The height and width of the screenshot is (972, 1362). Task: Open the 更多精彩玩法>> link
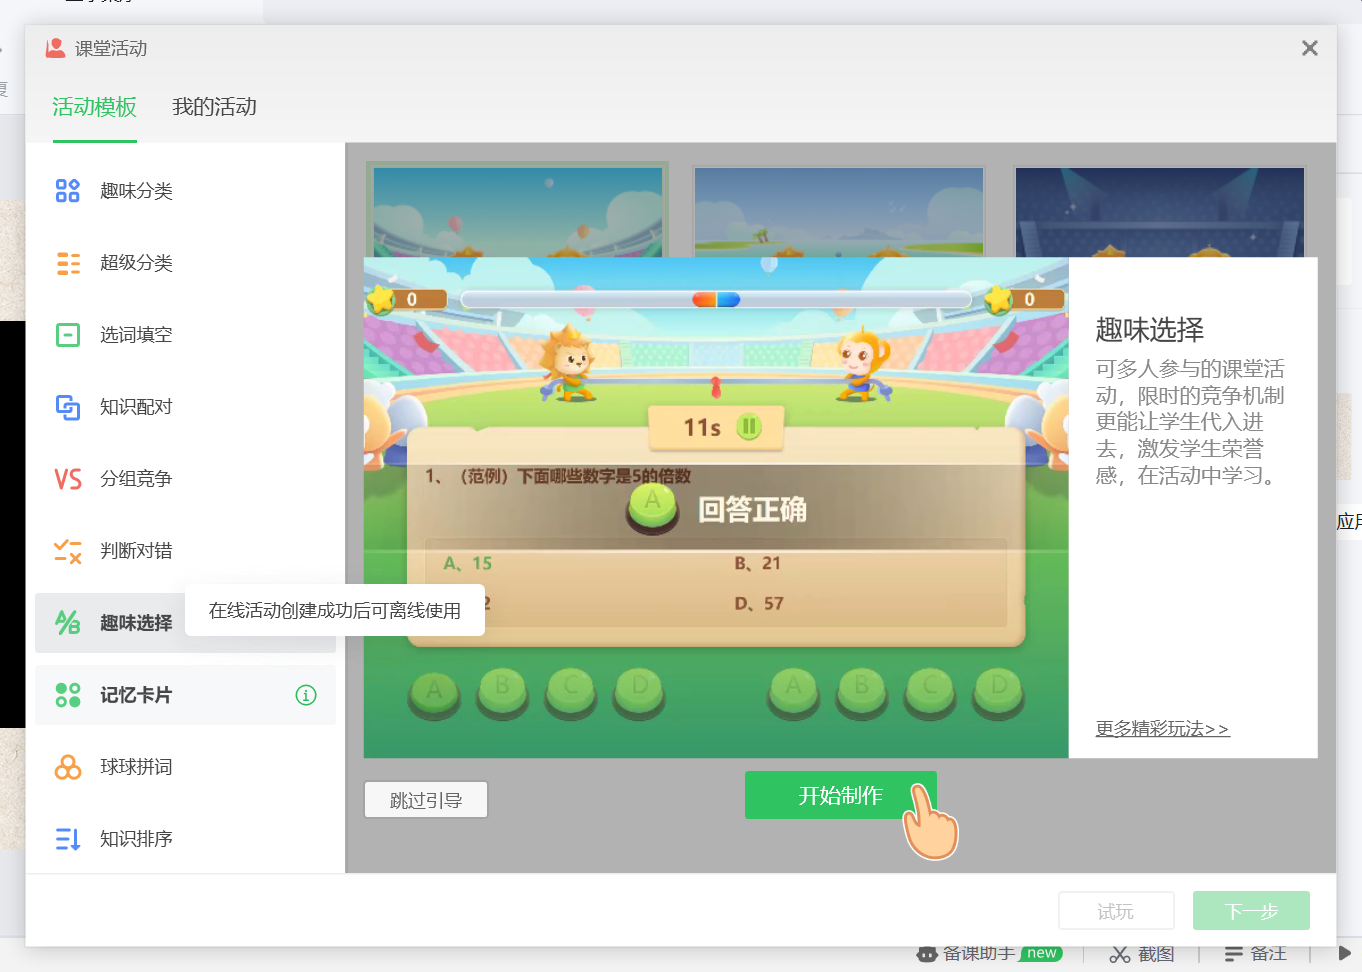[1162, 728]
